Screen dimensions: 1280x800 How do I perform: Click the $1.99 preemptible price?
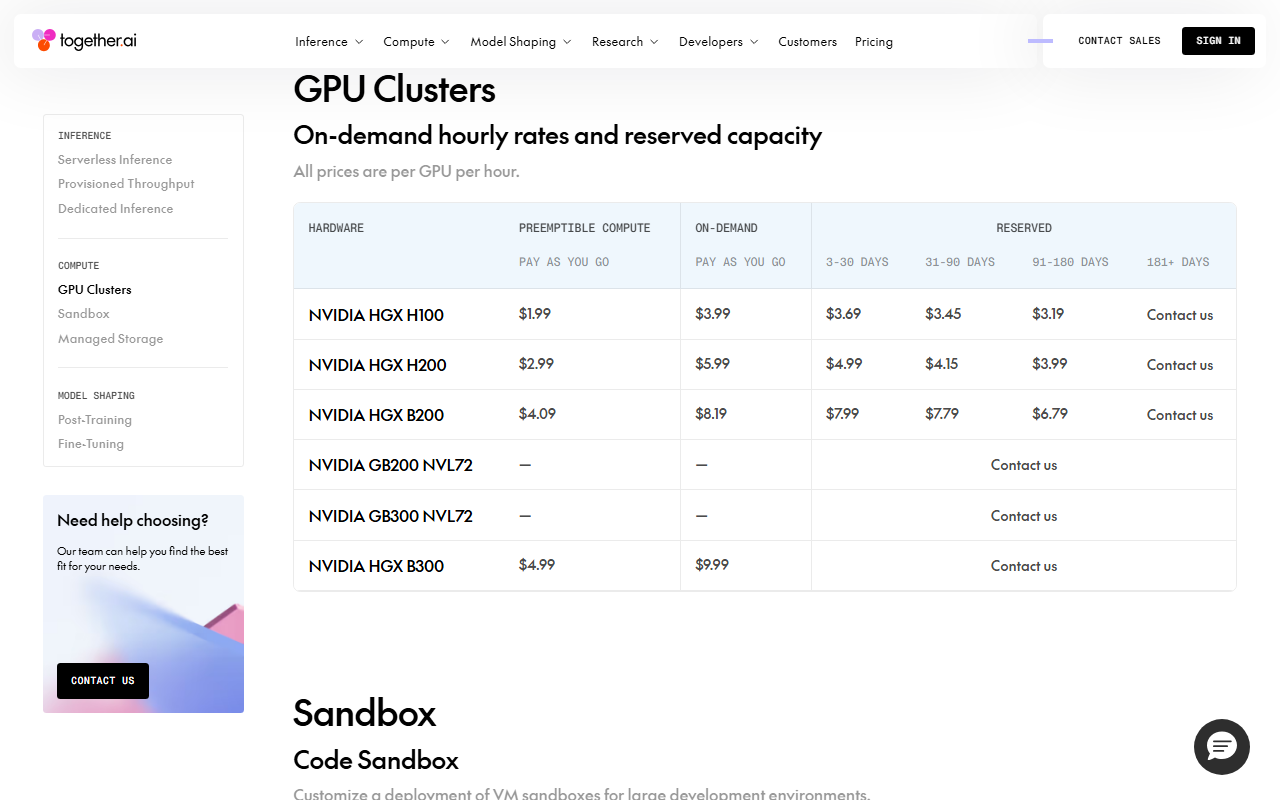[535, 314]
